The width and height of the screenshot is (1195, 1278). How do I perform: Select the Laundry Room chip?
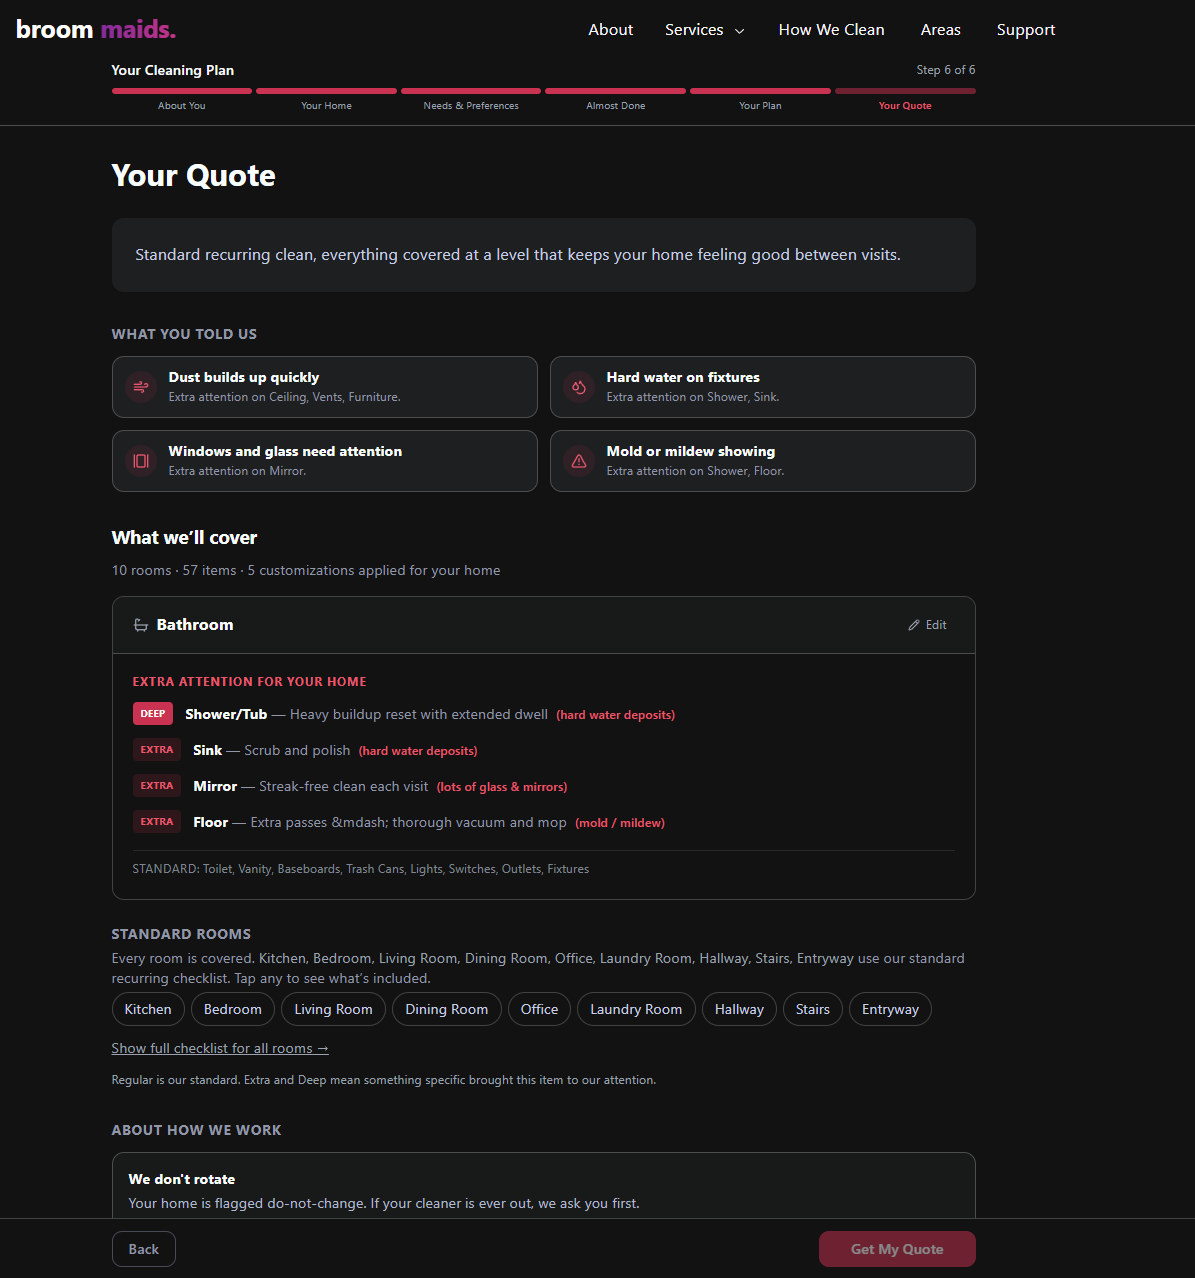pyautogui.click(x=636, y=1009)
